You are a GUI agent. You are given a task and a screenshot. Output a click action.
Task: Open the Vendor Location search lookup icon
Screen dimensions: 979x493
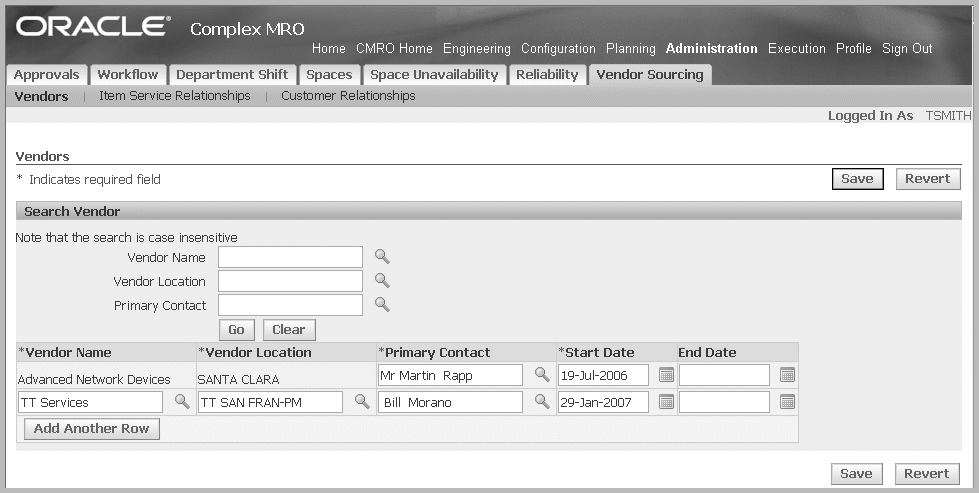pyautogui.click(x=382, y=281)
